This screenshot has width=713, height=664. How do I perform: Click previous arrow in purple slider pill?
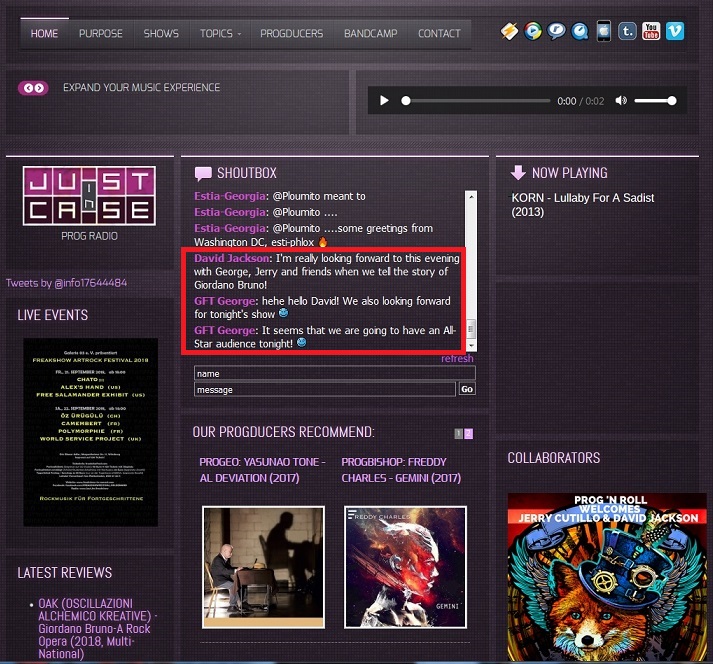point(28,88)
